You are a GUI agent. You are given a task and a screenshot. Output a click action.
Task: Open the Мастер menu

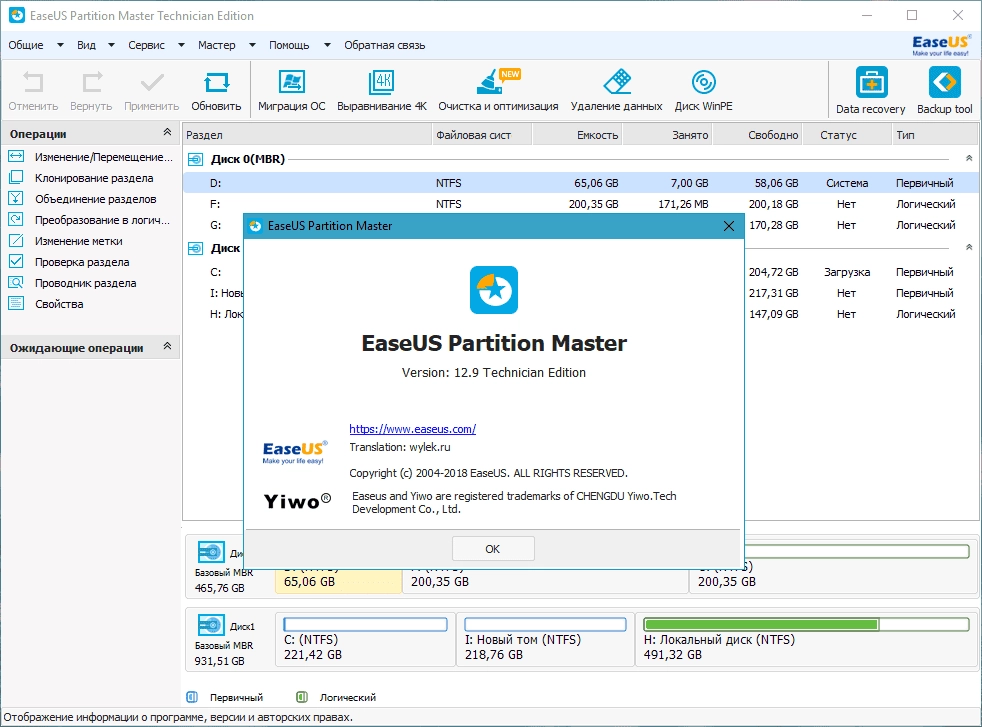pos(217,45)
